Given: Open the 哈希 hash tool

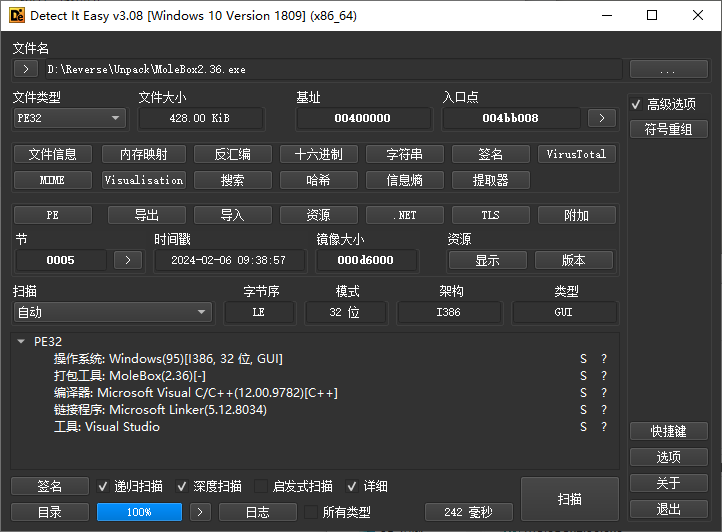Looking at the screenshot, I should [x=319, y=180].
